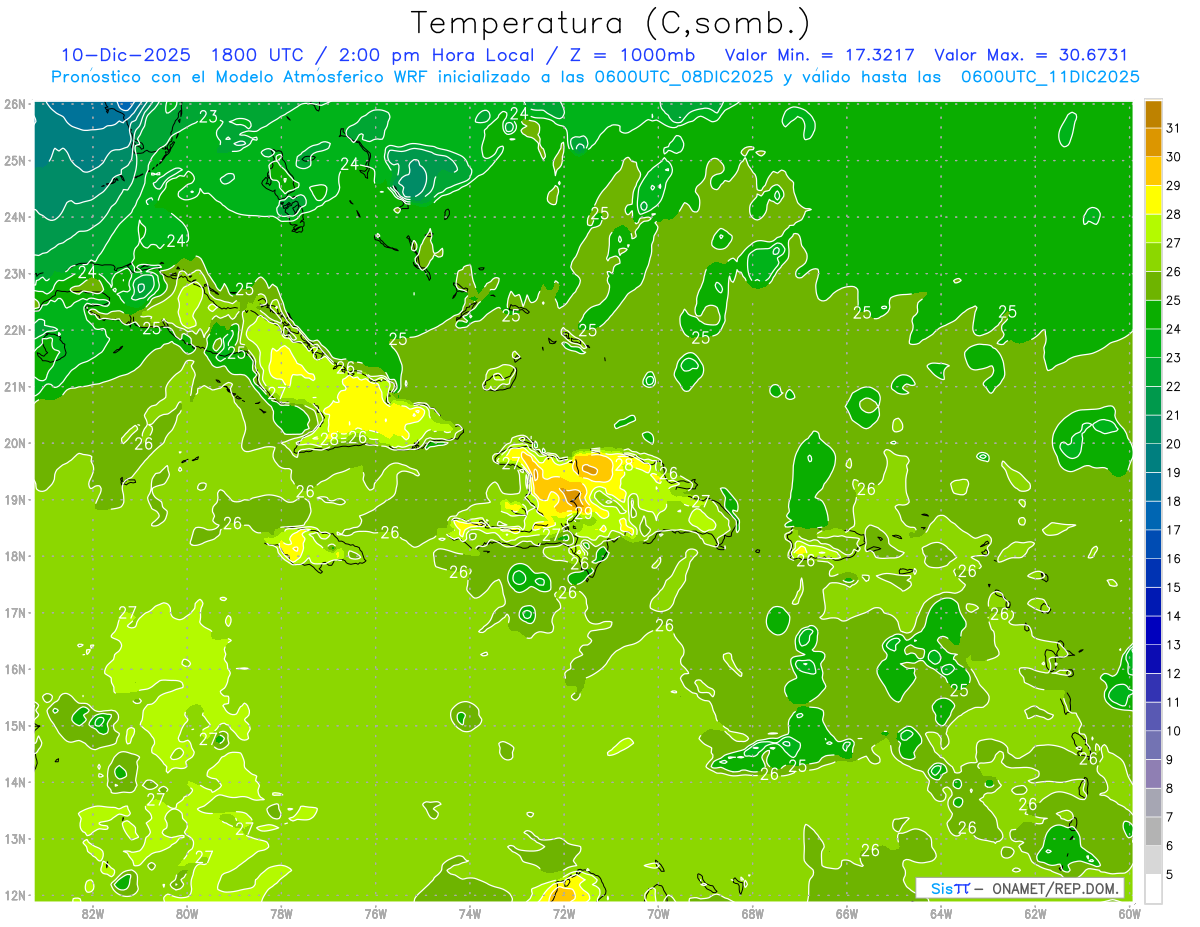Click the gray legend swatch between 6 and 7
1200x927 pixels.
(1153, 831)
